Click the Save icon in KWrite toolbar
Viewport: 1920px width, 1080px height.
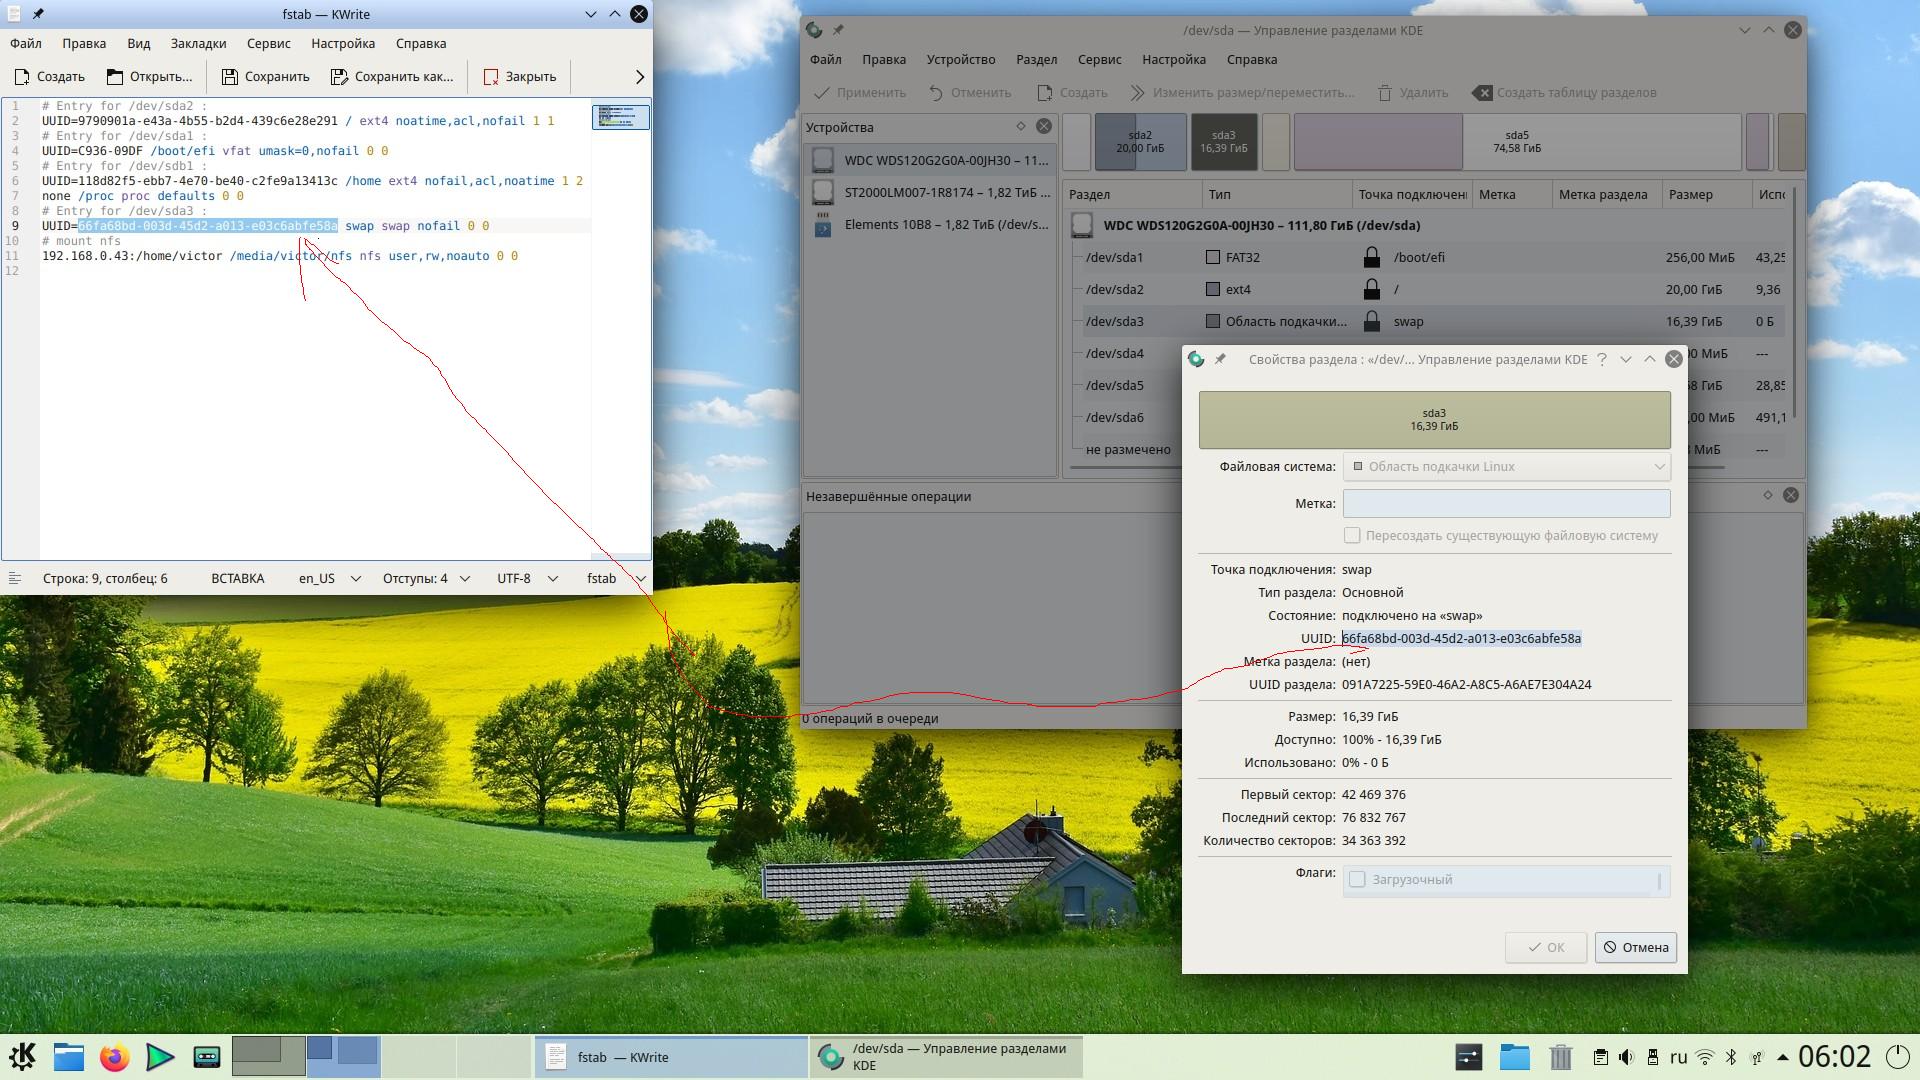click(230, 77)
